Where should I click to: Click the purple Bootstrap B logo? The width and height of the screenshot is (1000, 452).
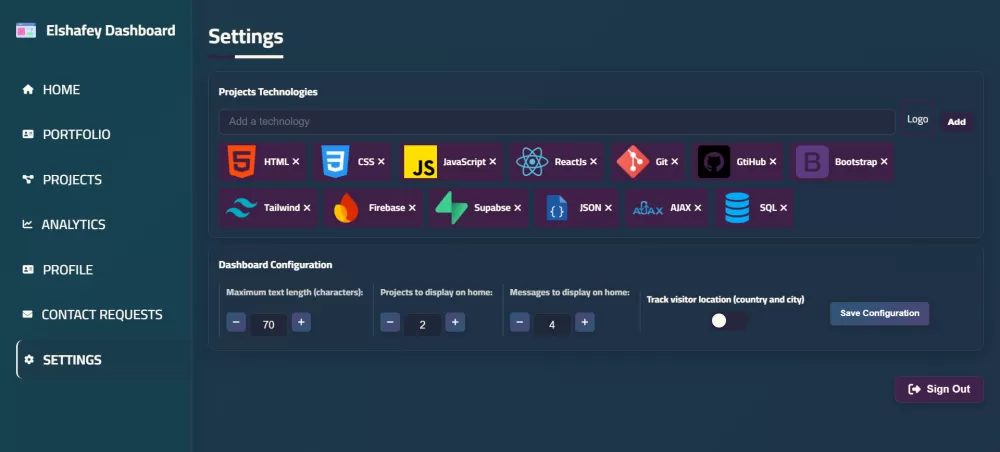coord(812,162)
